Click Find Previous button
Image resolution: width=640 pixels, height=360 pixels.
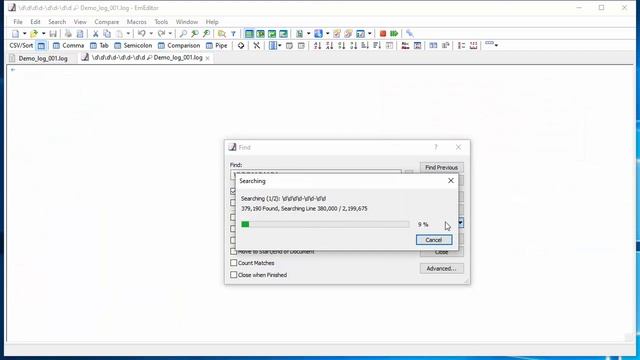click(441, 167)
